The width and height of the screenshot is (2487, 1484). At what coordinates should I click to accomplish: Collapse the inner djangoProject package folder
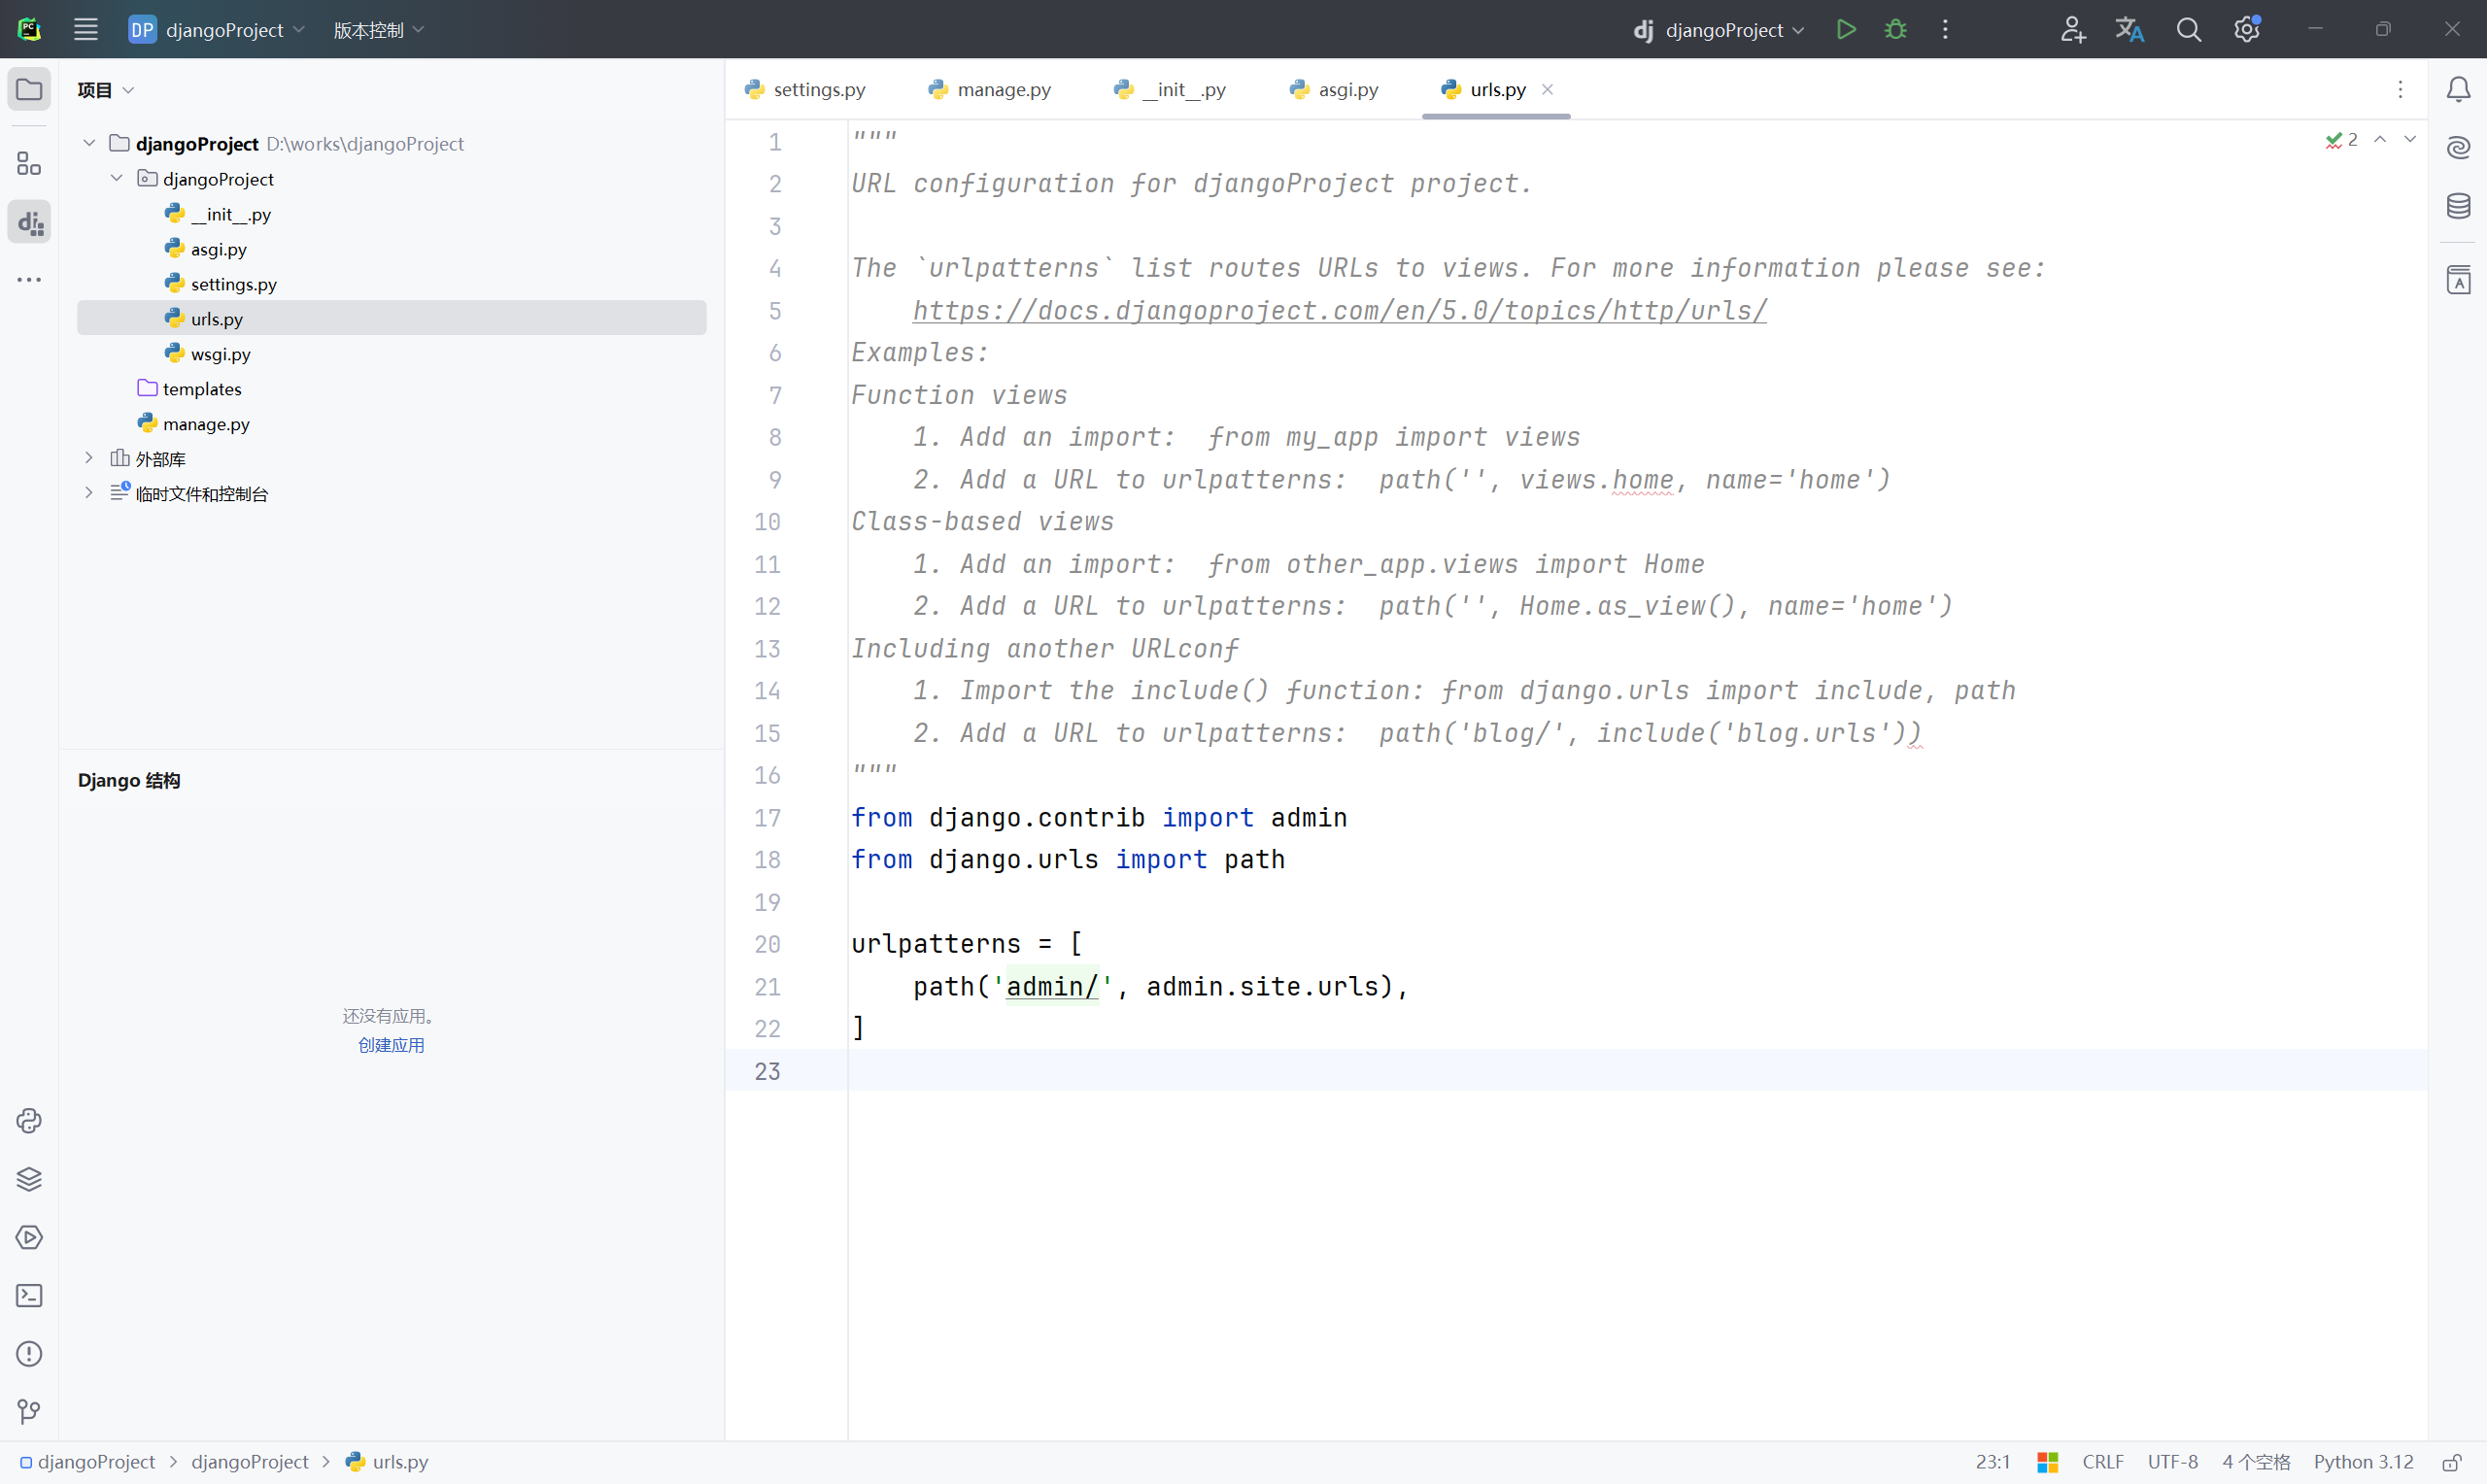117,178
